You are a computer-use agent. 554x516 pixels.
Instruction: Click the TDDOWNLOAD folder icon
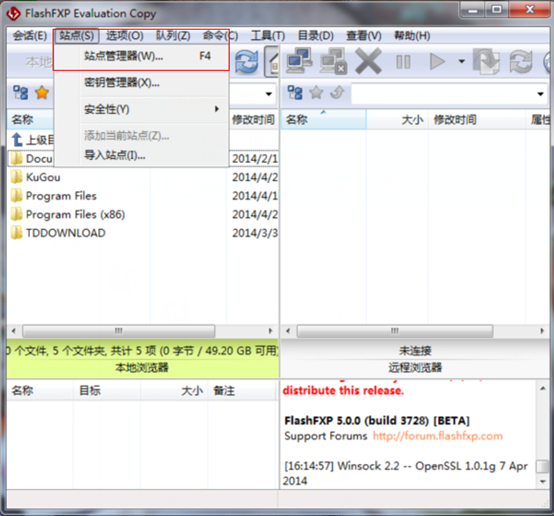[16, 233]
